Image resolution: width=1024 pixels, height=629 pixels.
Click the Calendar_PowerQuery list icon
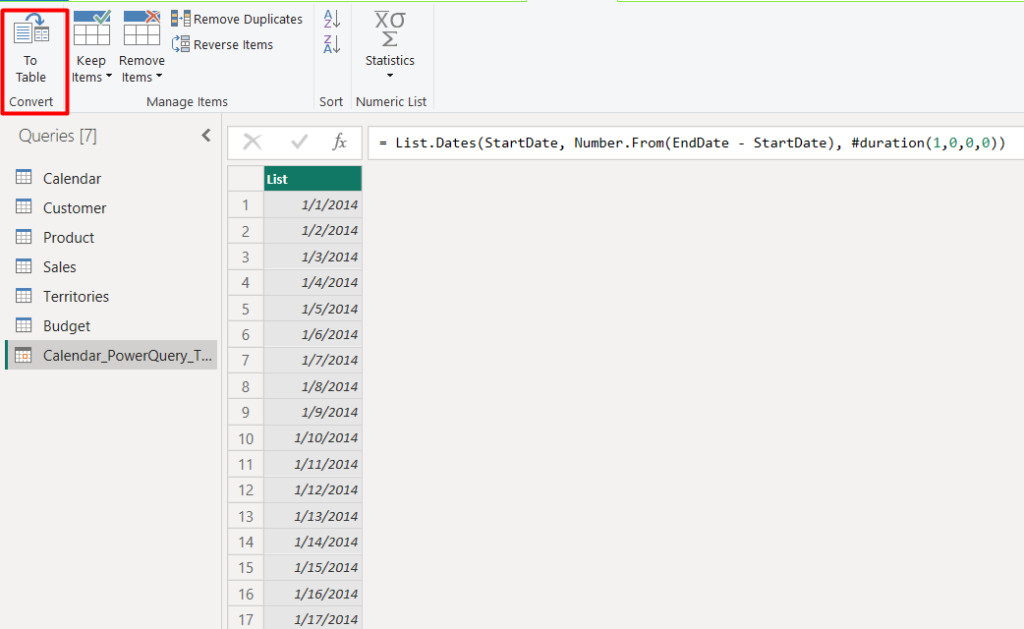24,355
